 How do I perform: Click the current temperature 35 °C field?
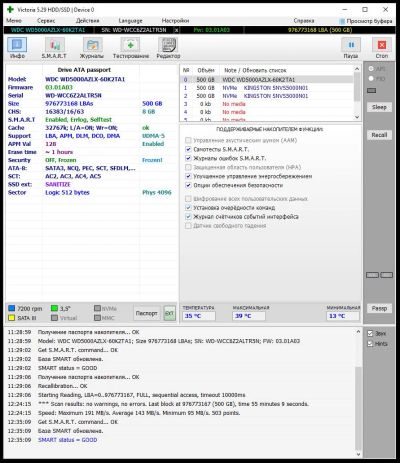click(x=199, y=316)
